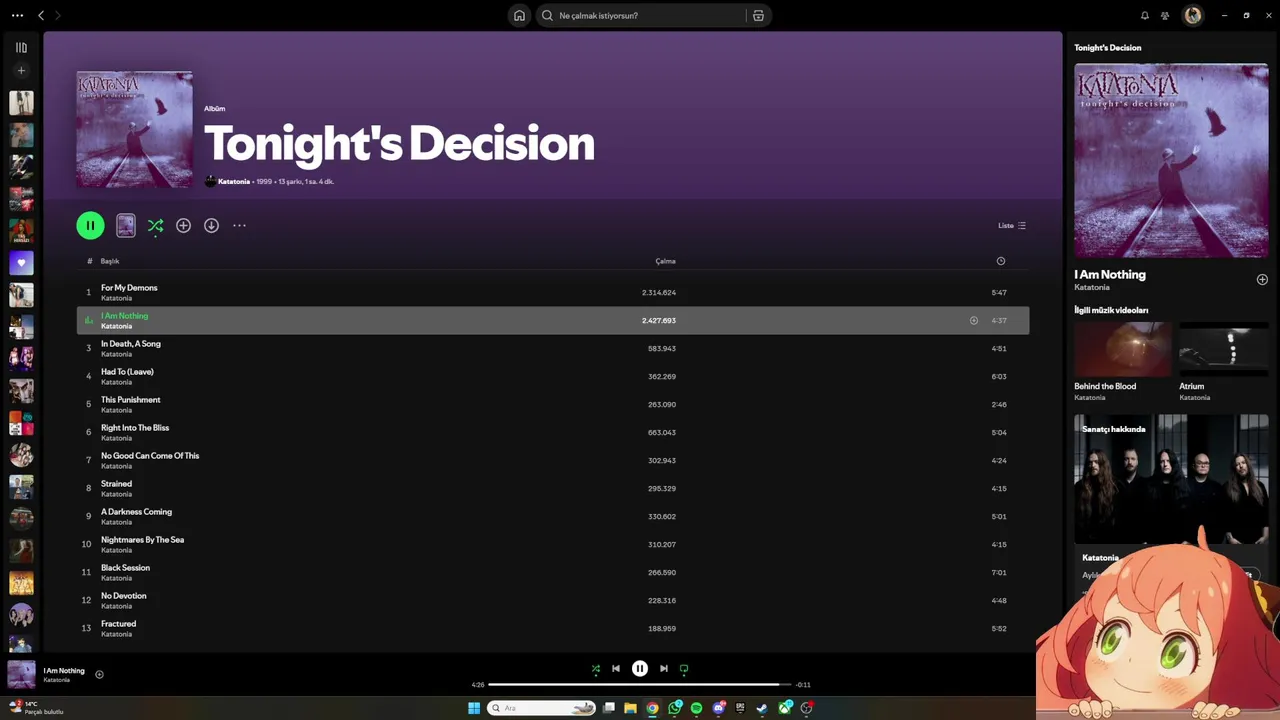Collapse the library sidebar icon
1280x720 pixels.
(x=21, y=47)
